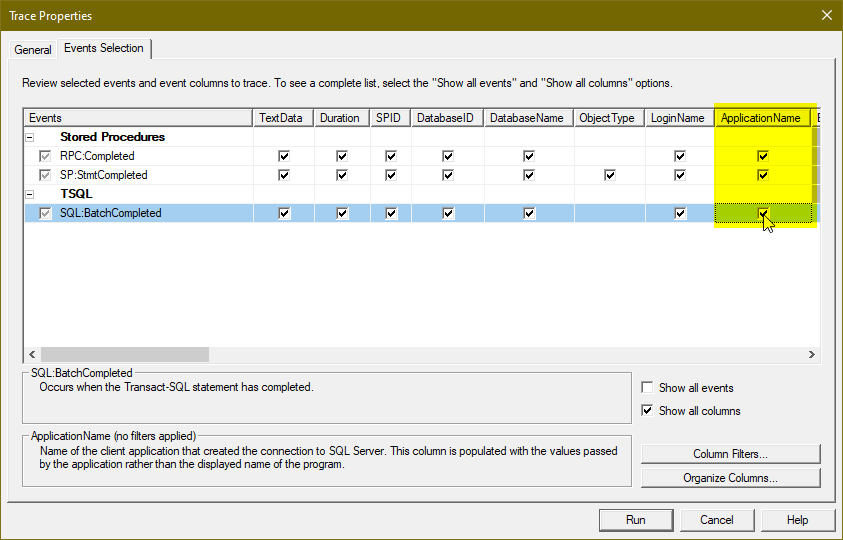Screen dimensions: 843x540
Task: Click the ObjectType column header
Action: (x=610, y=118)
